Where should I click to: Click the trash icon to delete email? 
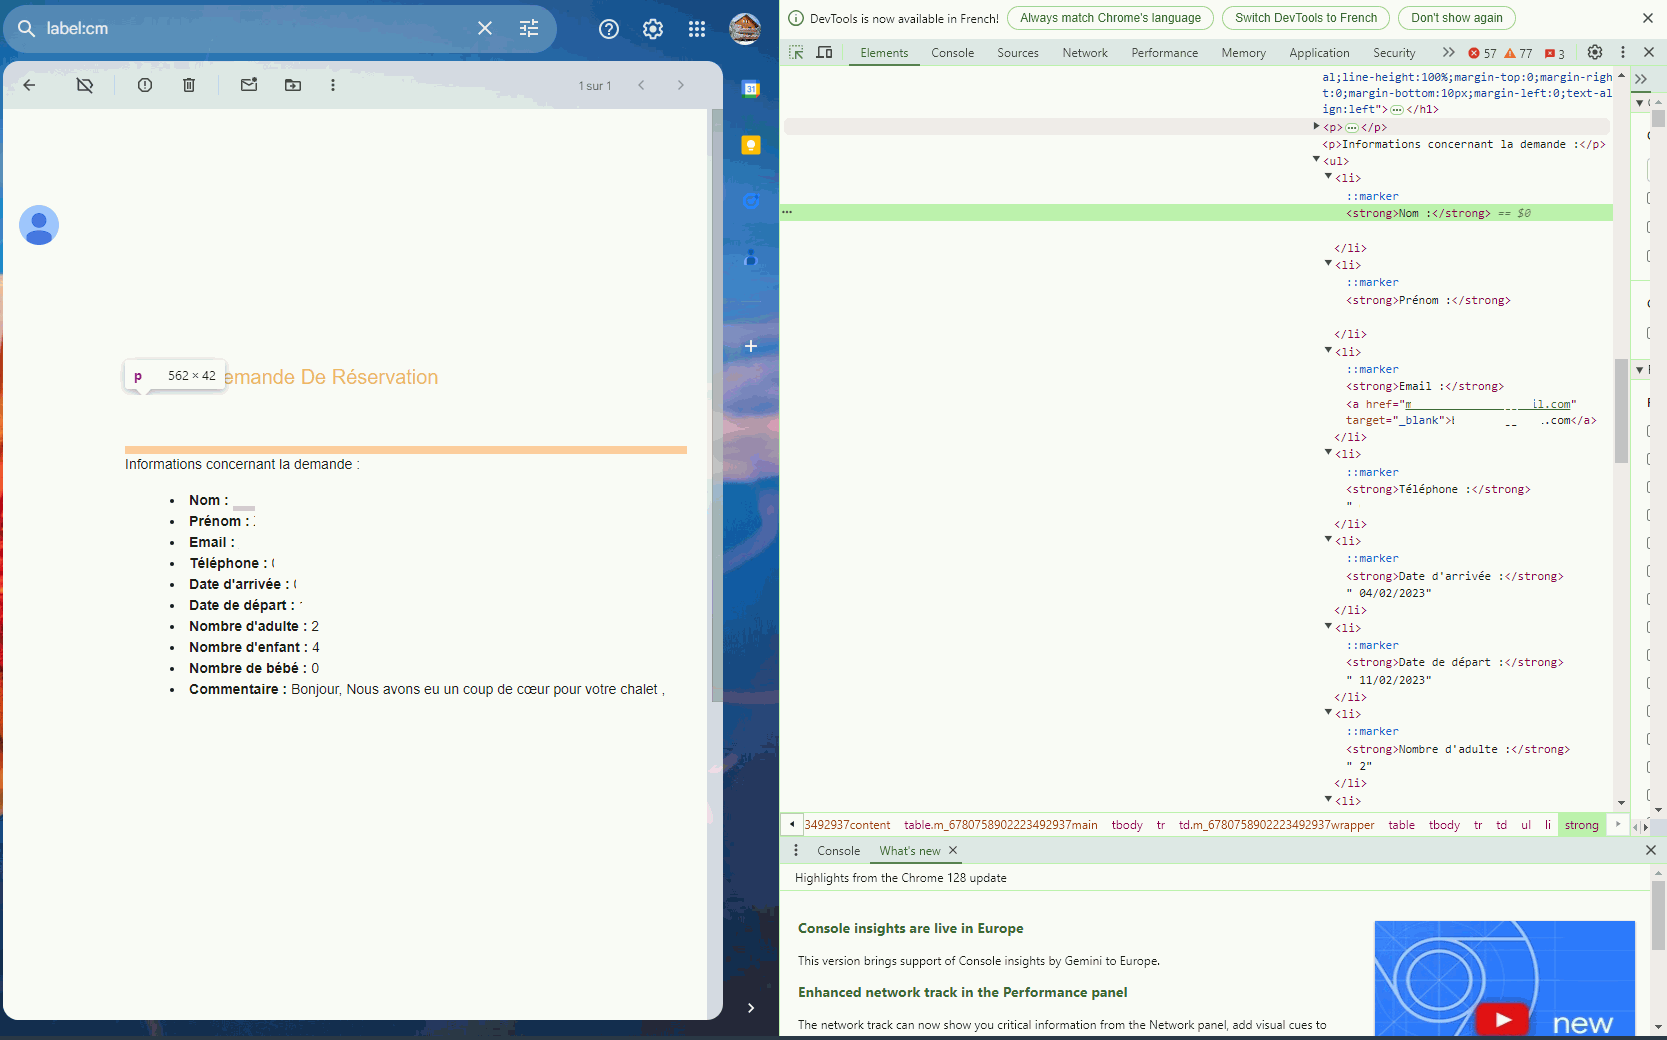tap(189, 85)
